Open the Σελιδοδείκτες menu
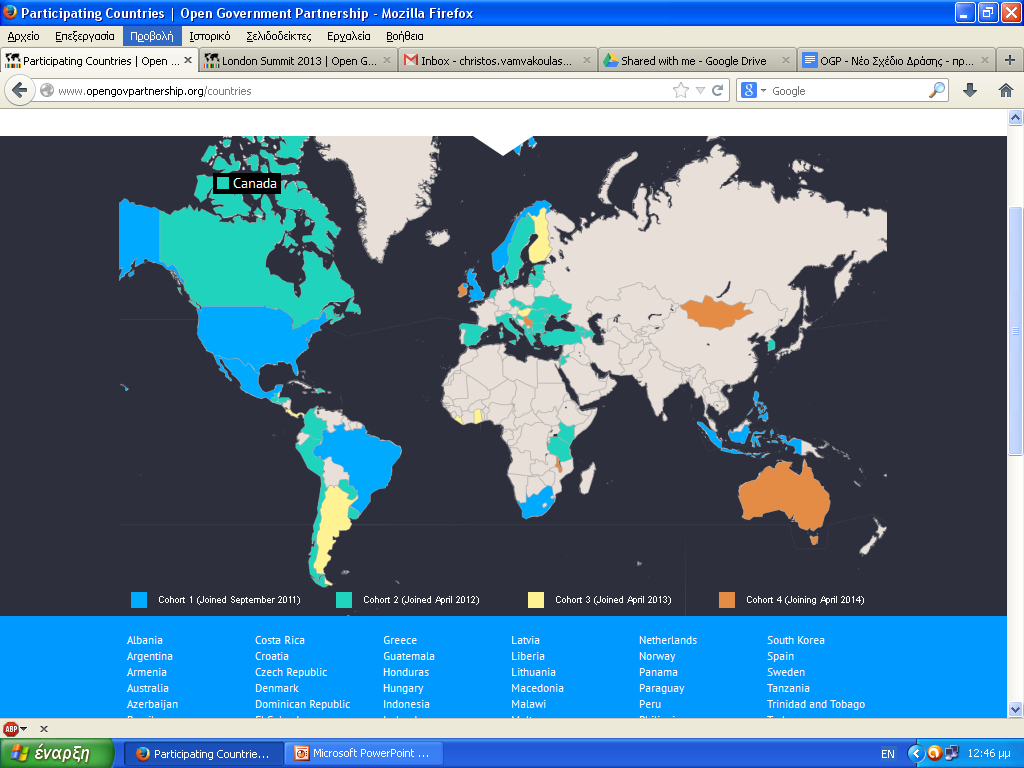Screen dimensions: 1024x768 click(279, 36)
